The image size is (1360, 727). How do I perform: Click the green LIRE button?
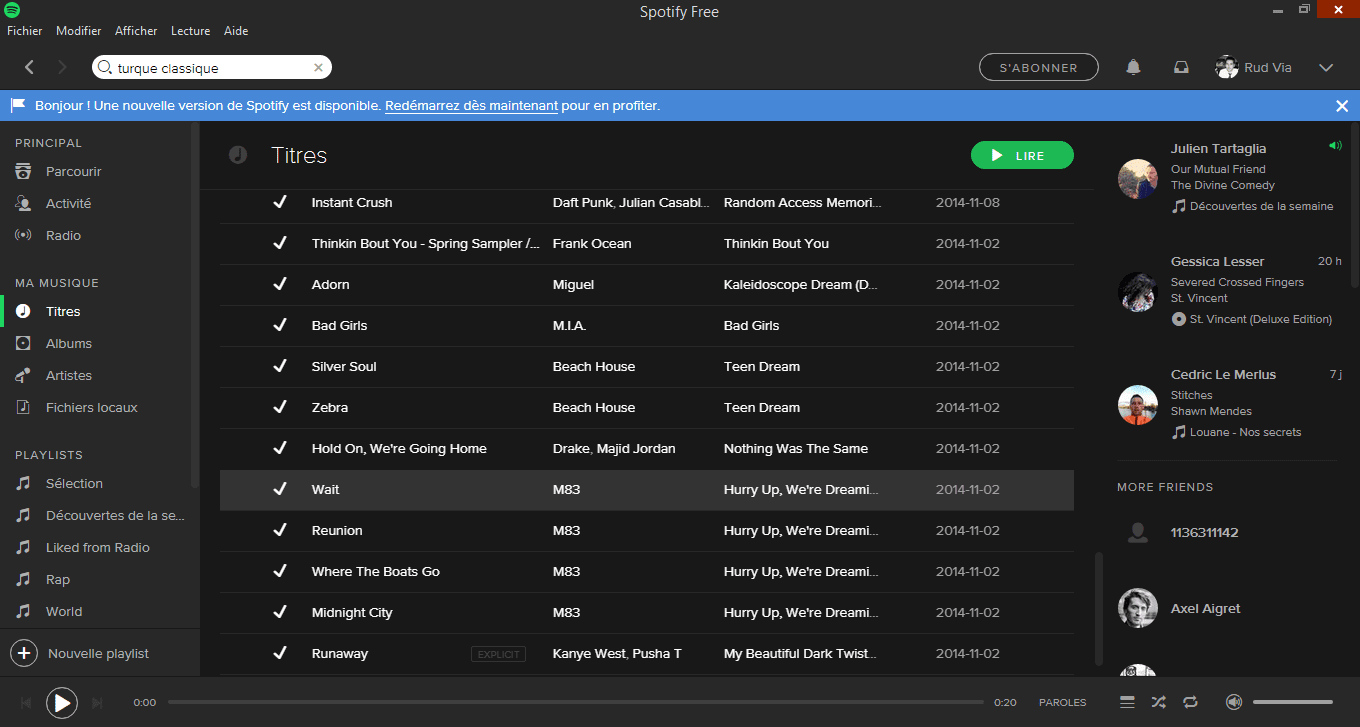pos(1022,155)
